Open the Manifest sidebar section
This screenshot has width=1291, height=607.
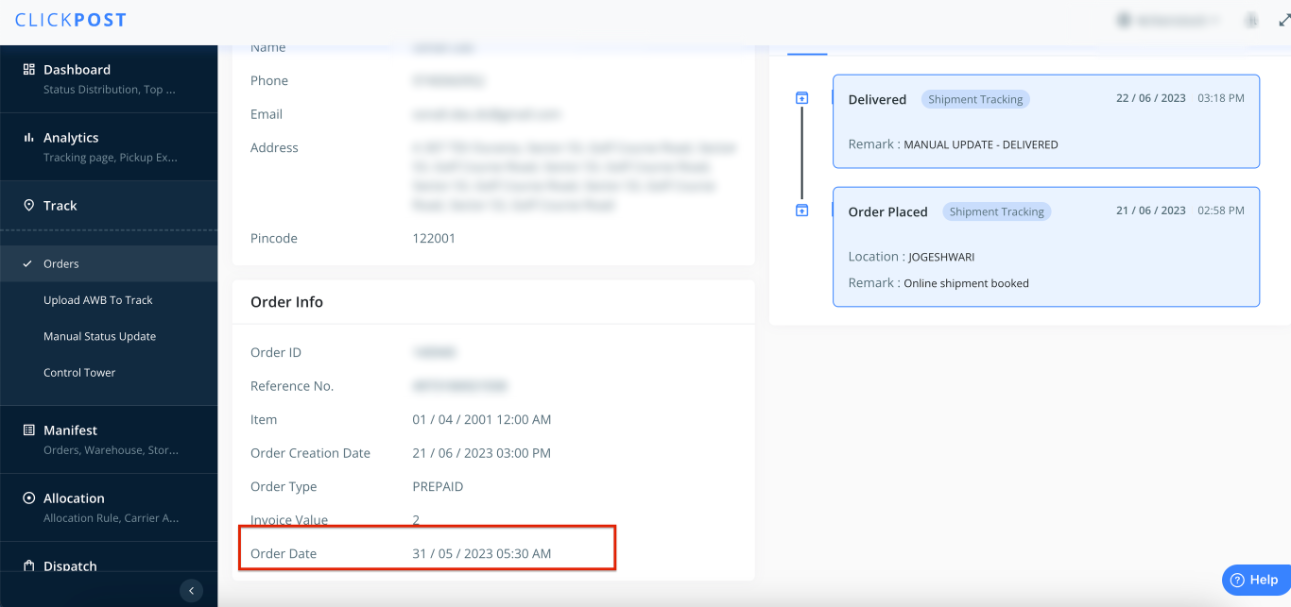[108, 439]
